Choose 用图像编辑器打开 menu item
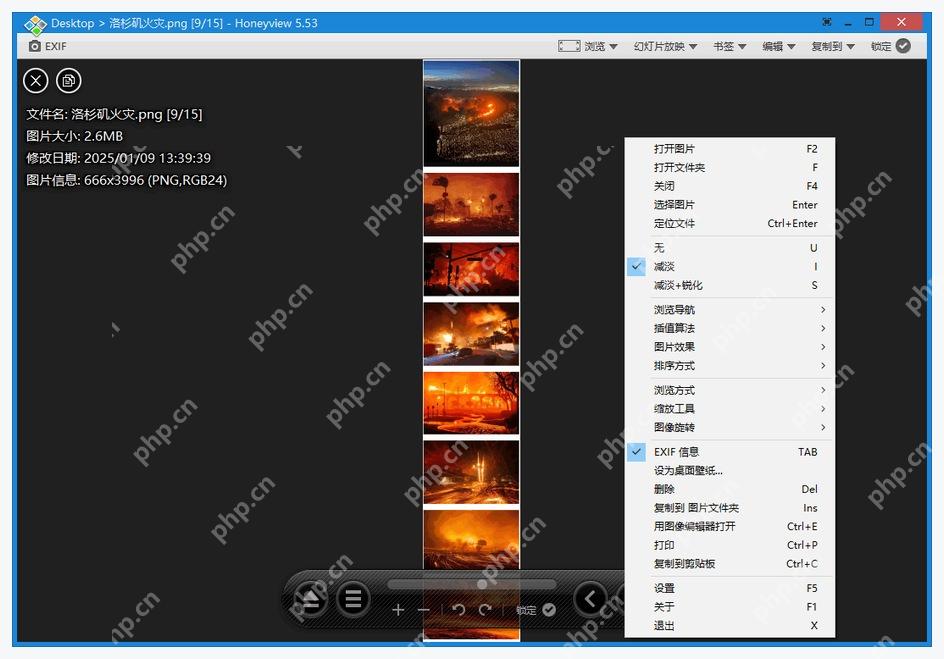 coord(730,527)
